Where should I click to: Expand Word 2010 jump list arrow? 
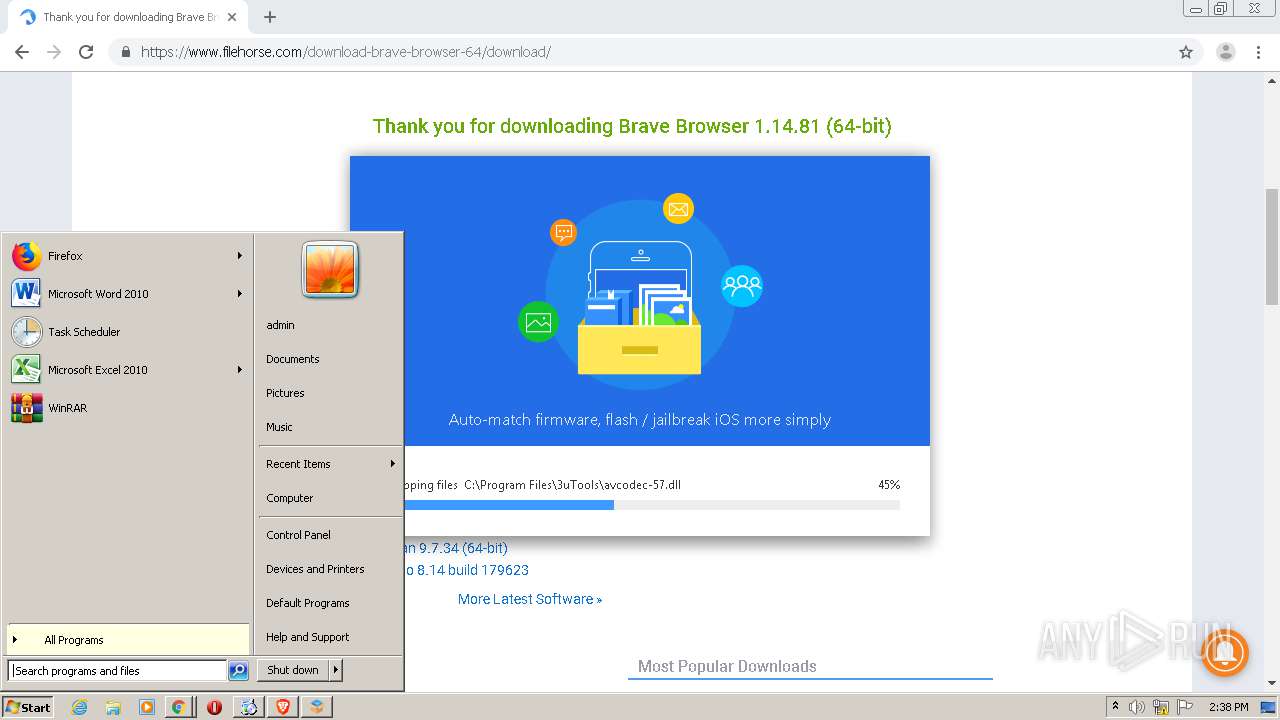[x=240, y=294]
